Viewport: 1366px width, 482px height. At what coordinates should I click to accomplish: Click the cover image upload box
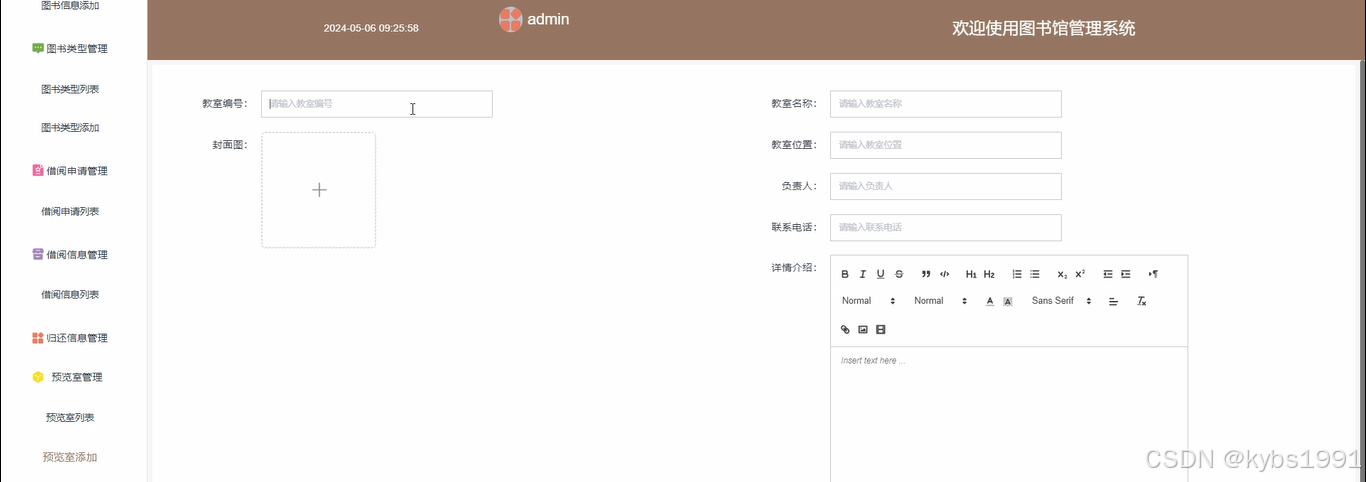pos(319,190)
